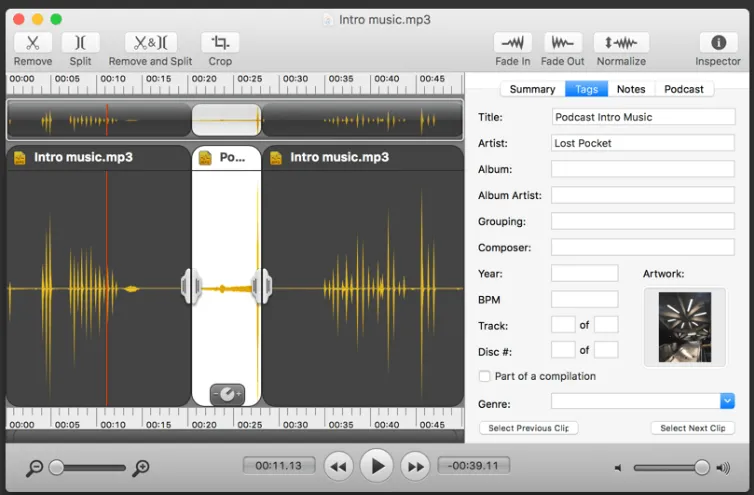Screen dimensions: 754x495
Task: Activate the Crop tool
Action: pyautogui.click(x=220, y=43)
